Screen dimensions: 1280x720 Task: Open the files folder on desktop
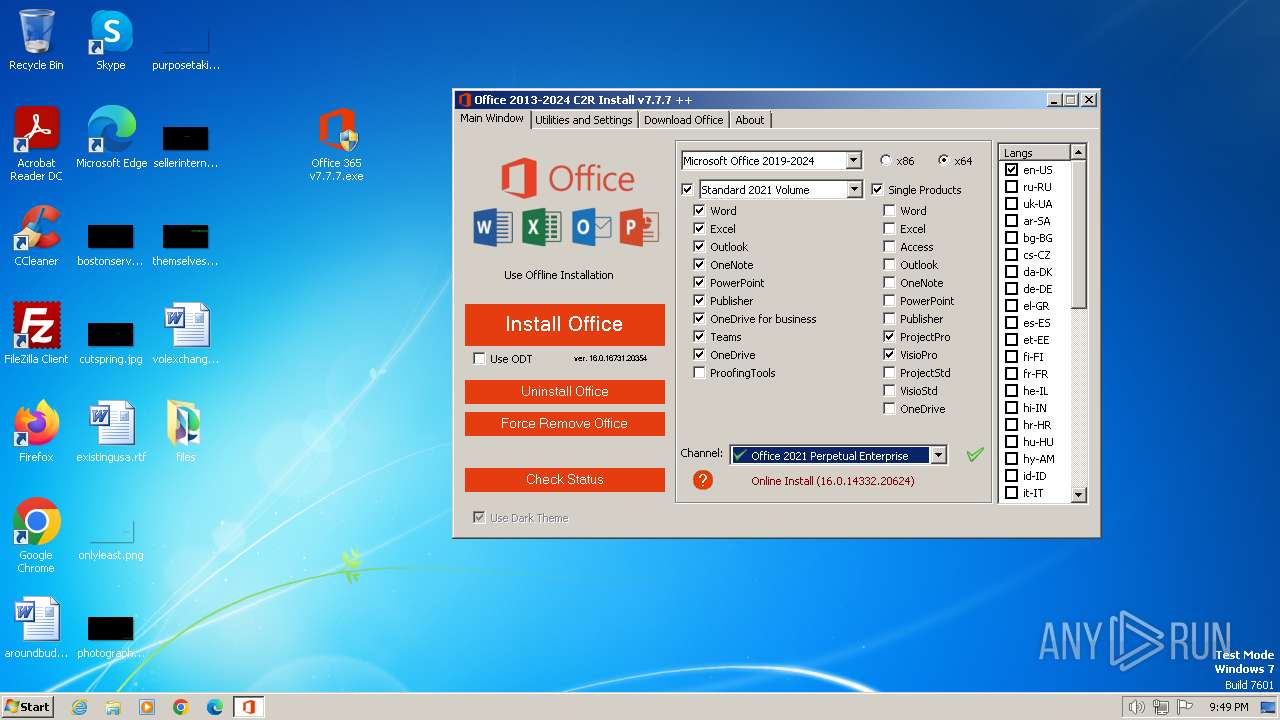coord(186,432)
